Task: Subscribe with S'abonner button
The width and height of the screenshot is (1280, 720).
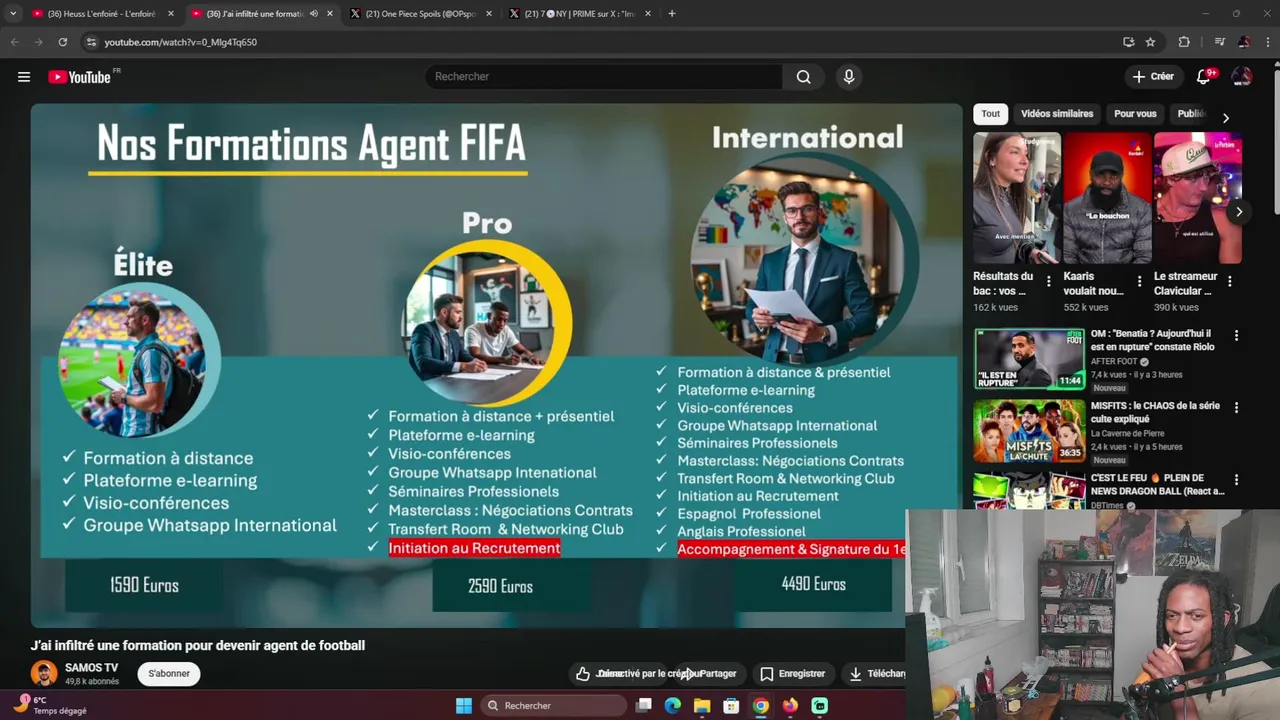Action: [x=169, y=674]
